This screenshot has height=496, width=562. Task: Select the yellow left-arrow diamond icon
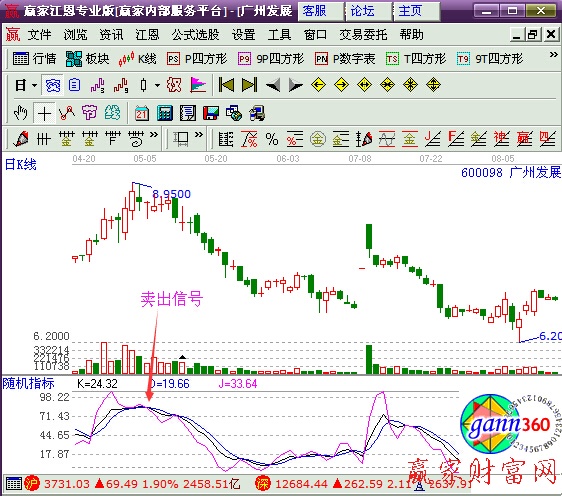[x=318, y=85]
